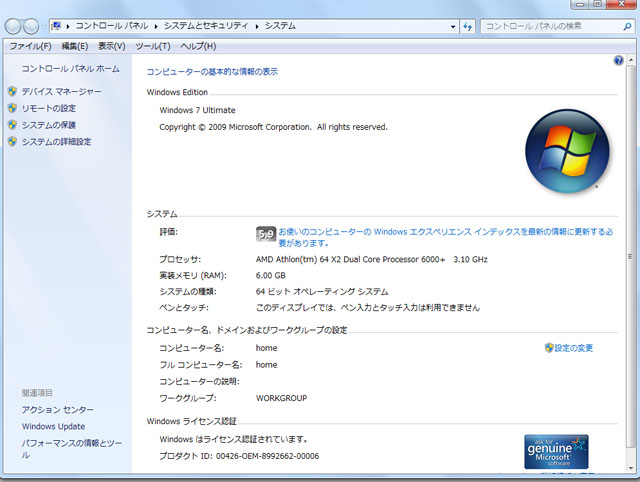
Task: Click システム breadcrumb segment
Action: click(x=280, y=26)
